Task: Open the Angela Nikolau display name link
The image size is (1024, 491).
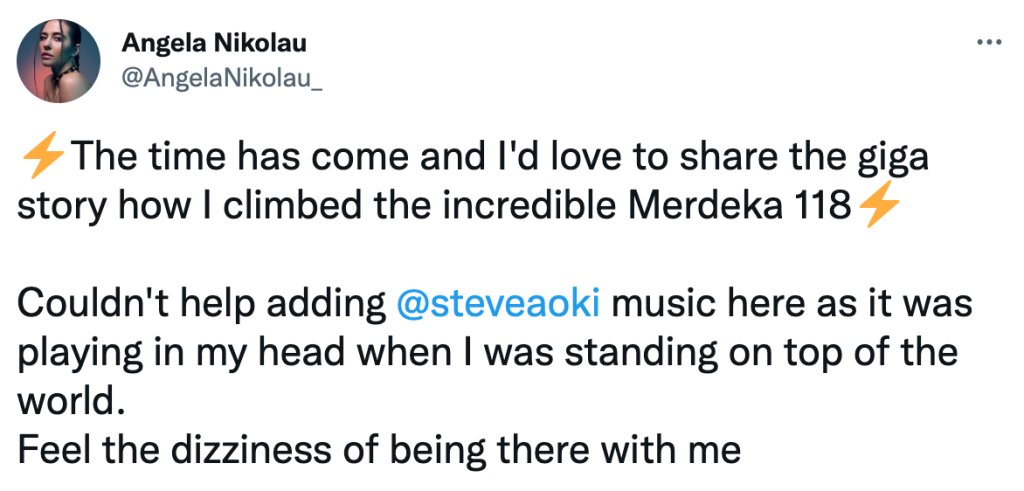Action: (214, 44)
